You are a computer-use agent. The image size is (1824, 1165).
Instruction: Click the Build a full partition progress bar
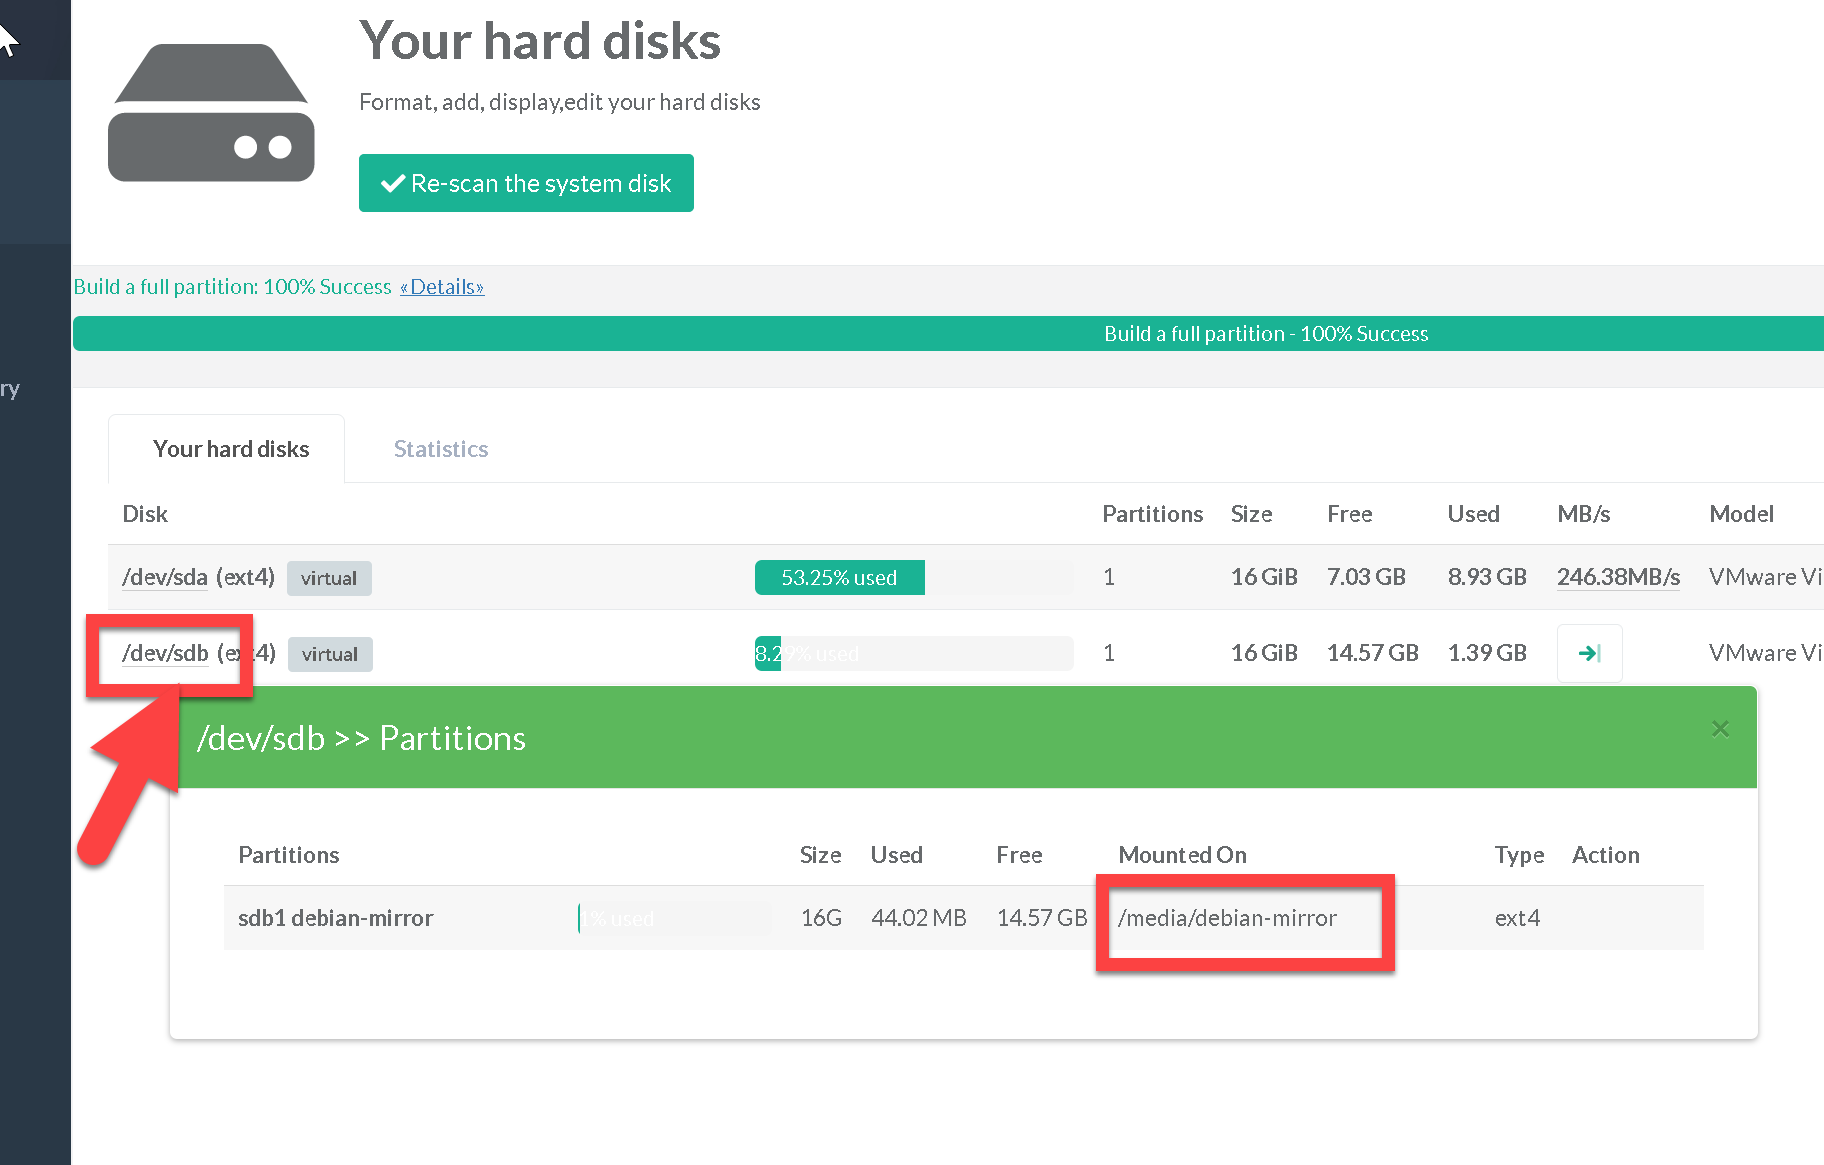click(x=948, y=334)
